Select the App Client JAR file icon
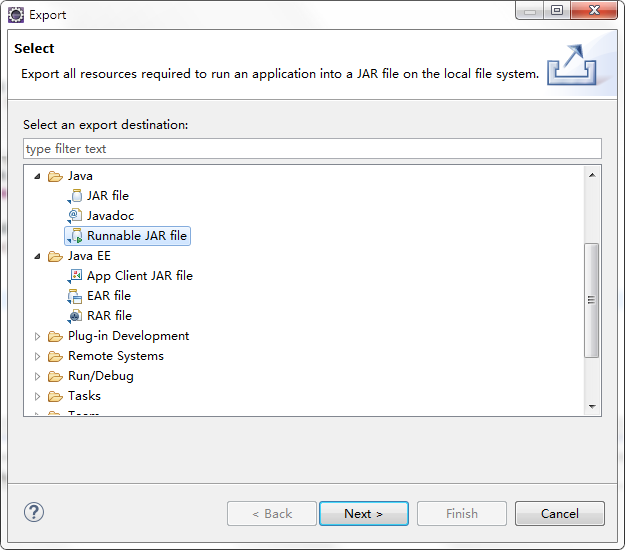The image size is (625, 550). click(75, 276)
